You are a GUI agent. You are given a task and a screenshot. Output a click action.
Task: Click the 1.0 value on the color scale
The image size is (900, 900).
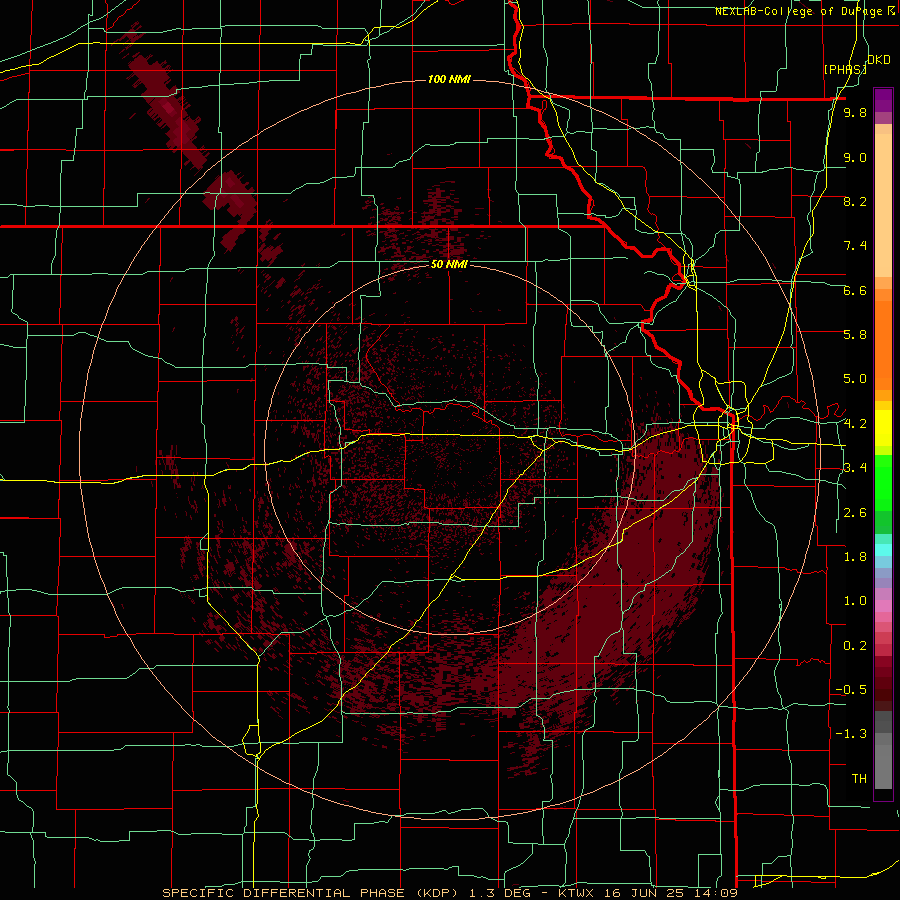(855, 601)
